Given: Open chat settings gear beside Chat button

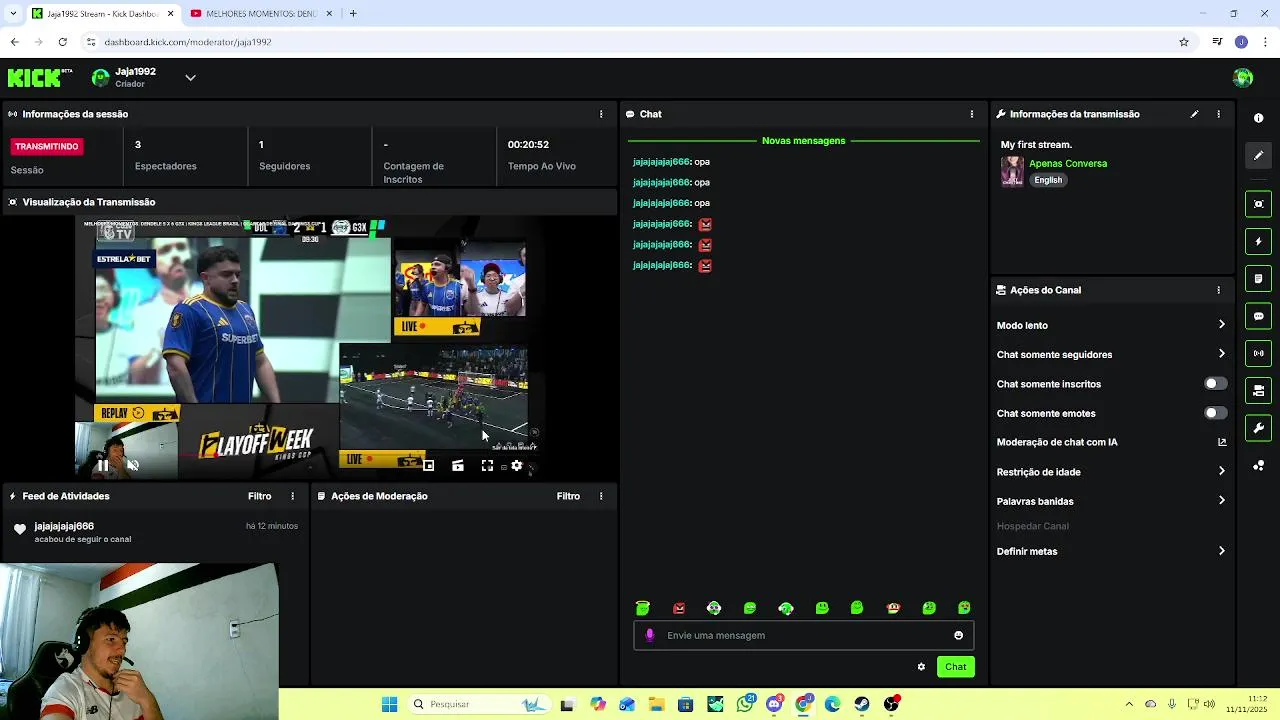Looking at the screenshot, I should click(921, 667).
